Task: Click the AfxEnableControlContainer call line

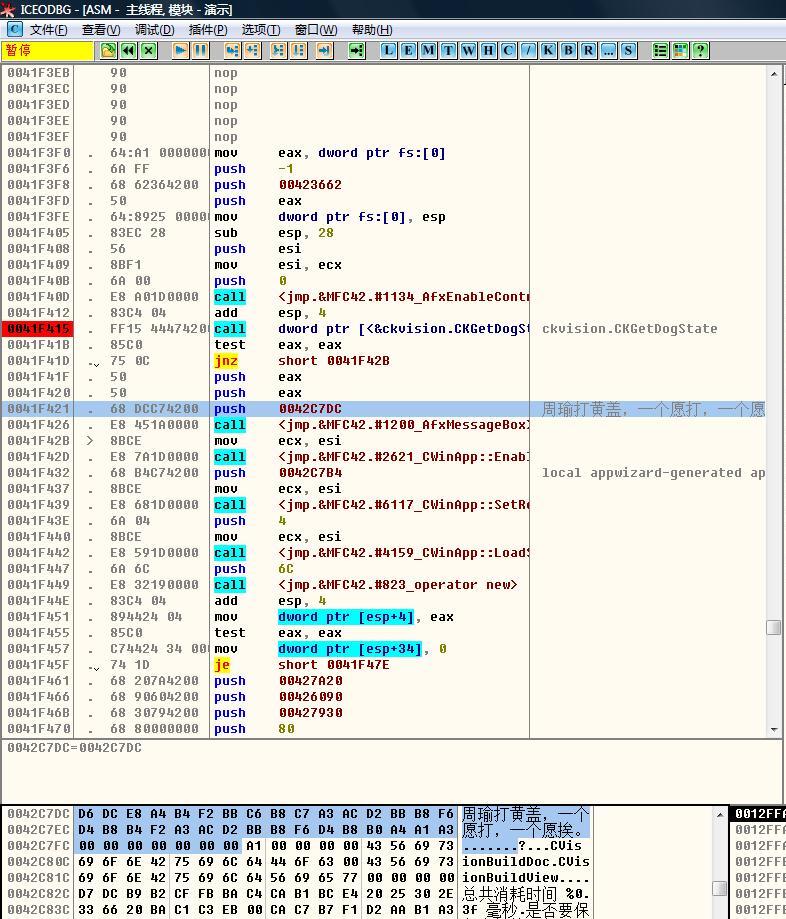Action: pos(372,297)
